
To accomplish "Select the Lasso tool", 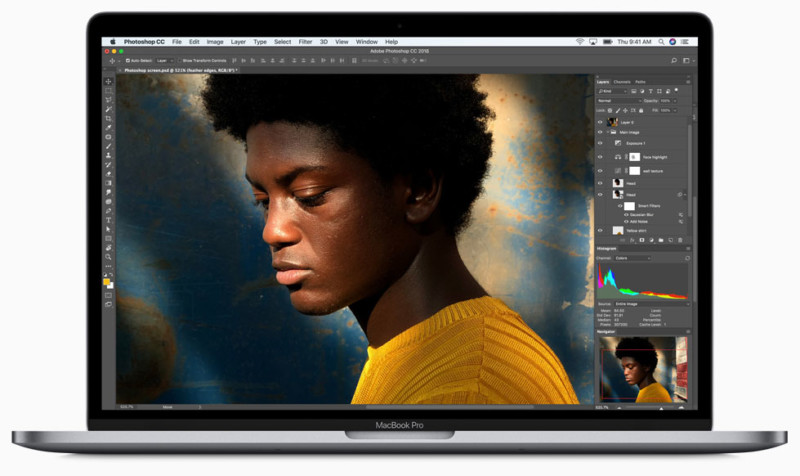I will tap(108, 100).
